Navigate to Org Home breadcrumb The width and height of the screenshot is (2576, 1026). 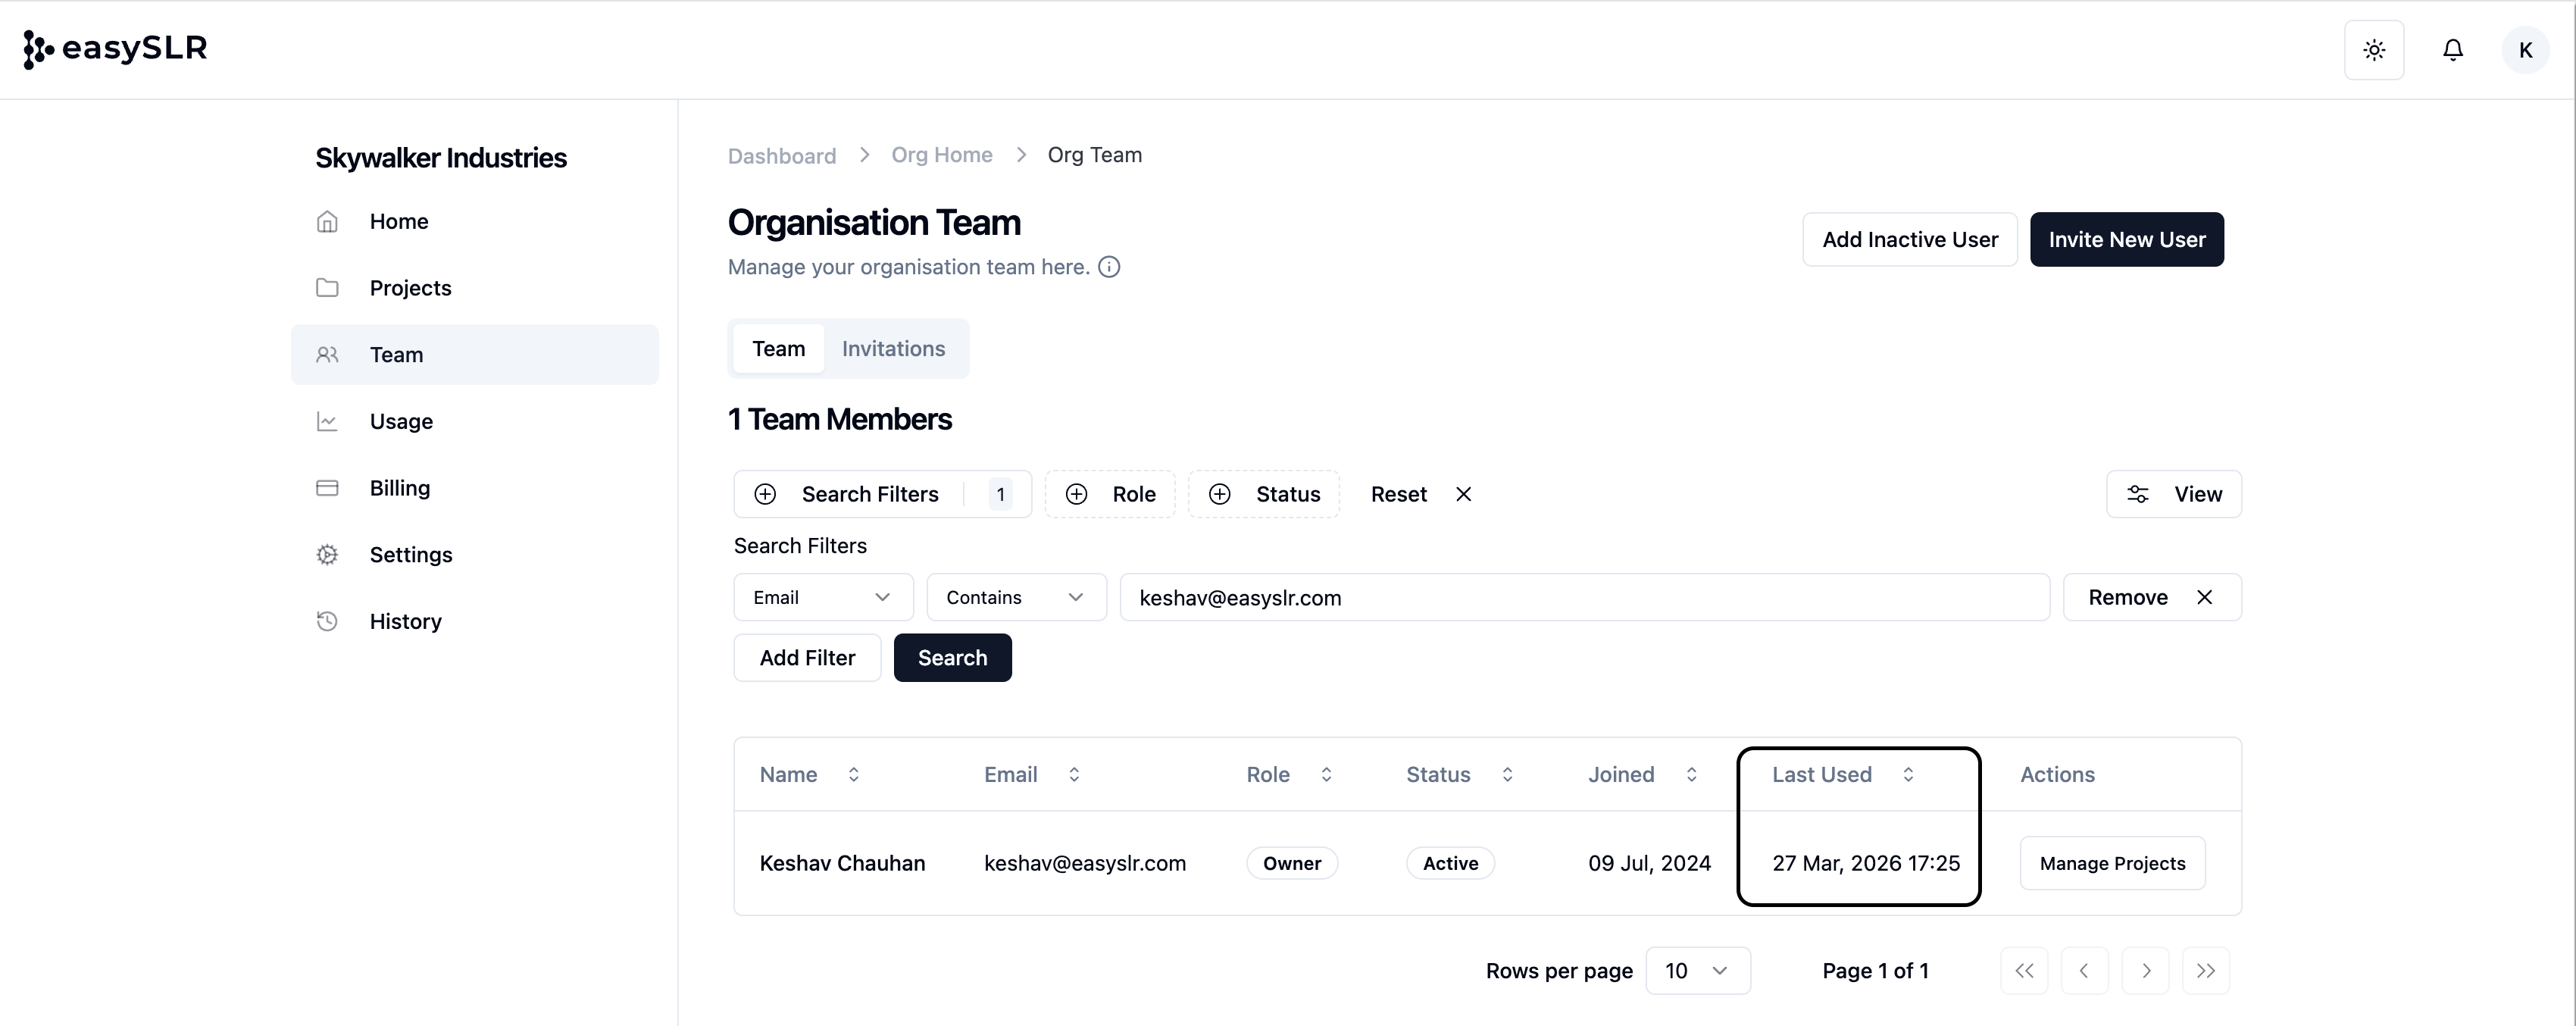click(941, 155)
